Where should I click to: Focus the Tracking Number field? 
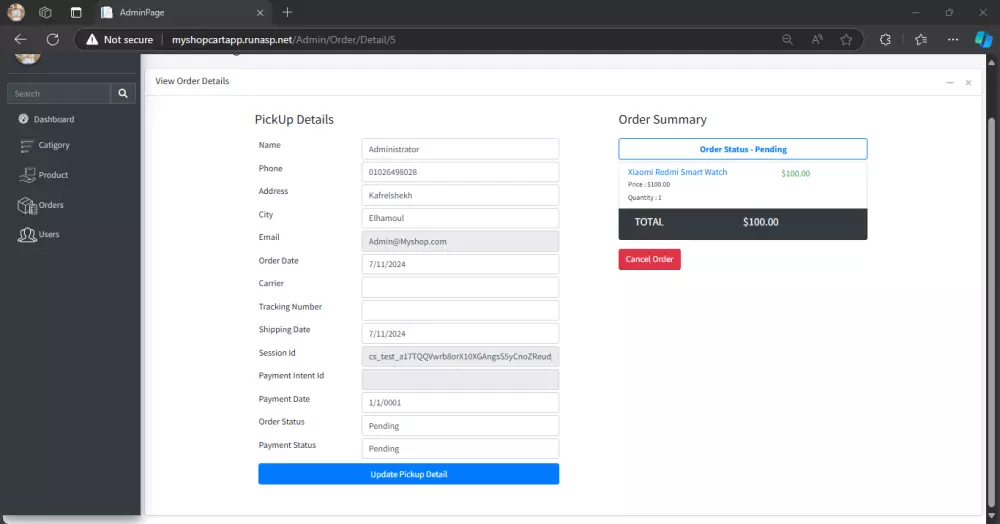[460, 310]
